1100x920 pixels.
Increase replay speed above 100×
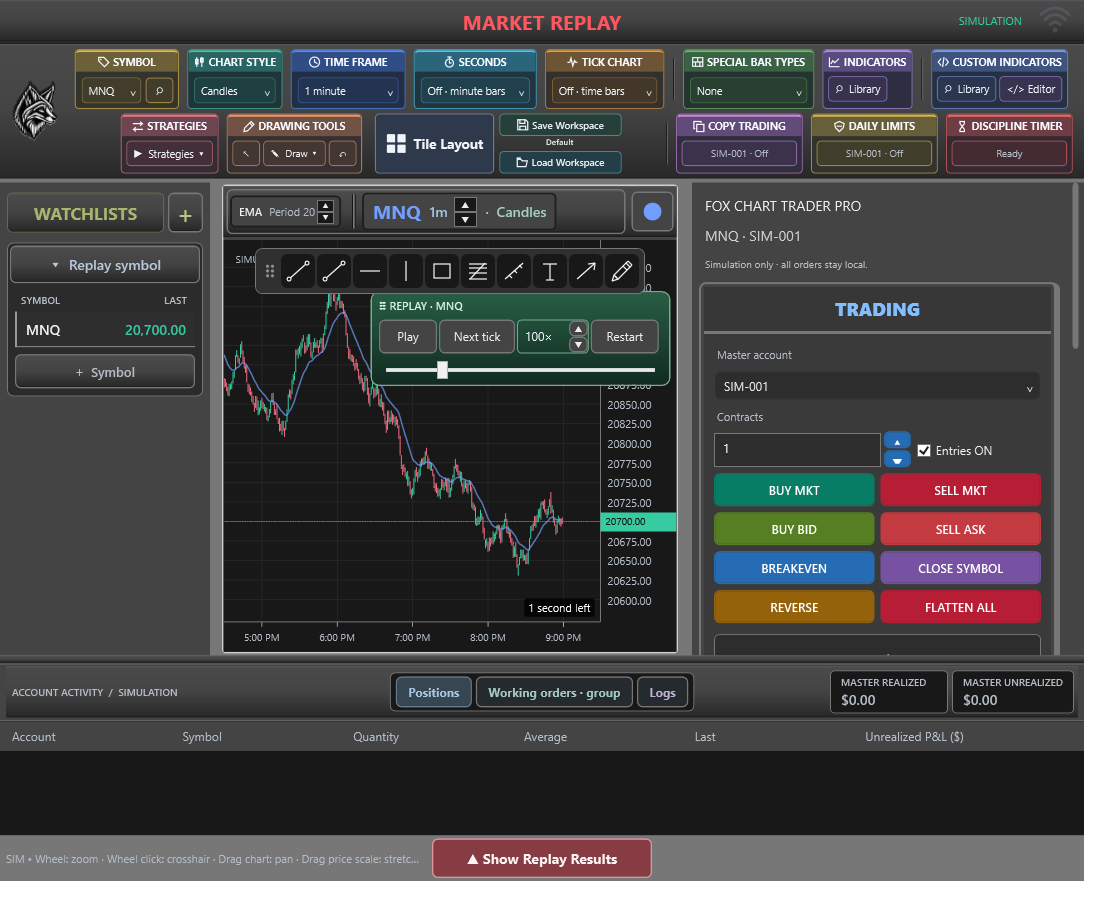click(x=578, y=329)
